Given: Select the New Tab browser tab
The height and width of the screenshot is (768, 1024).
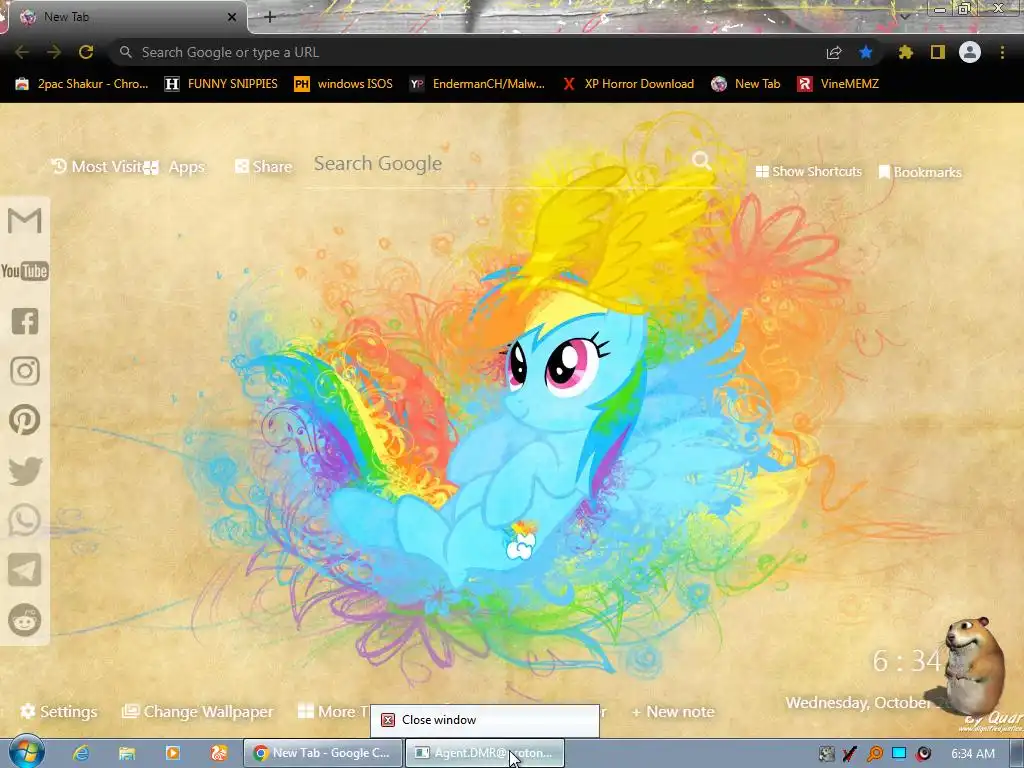Looking at the screenshot, I should tap(127, 17).
